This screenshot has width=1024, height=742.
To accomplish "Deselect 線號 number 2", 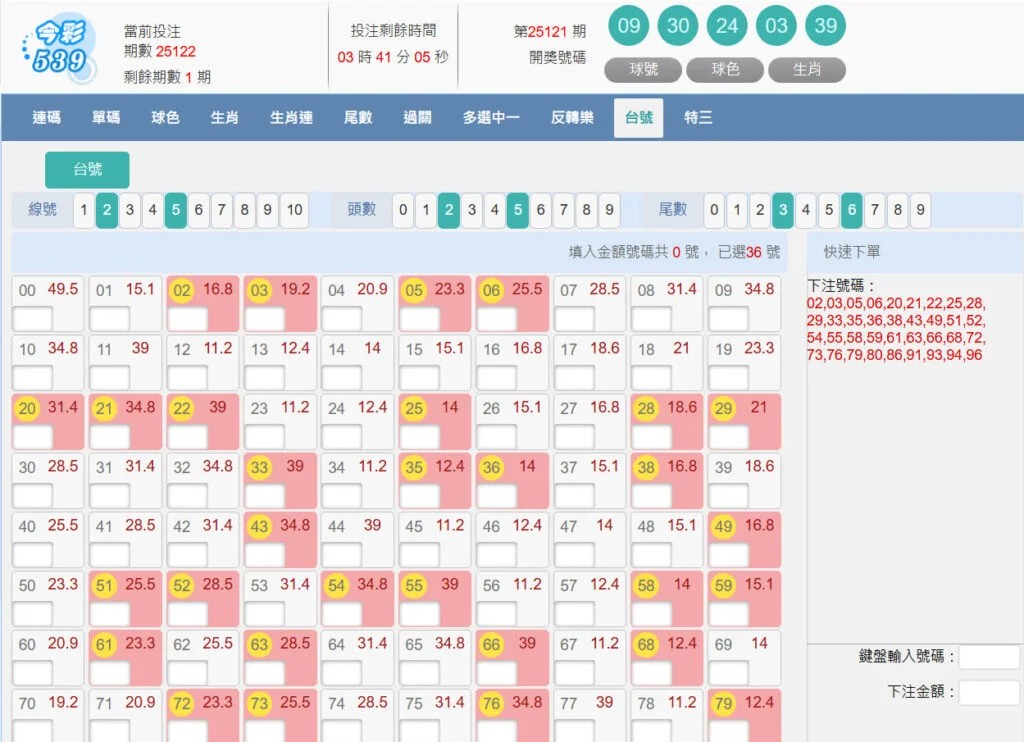I will point(105,211).
